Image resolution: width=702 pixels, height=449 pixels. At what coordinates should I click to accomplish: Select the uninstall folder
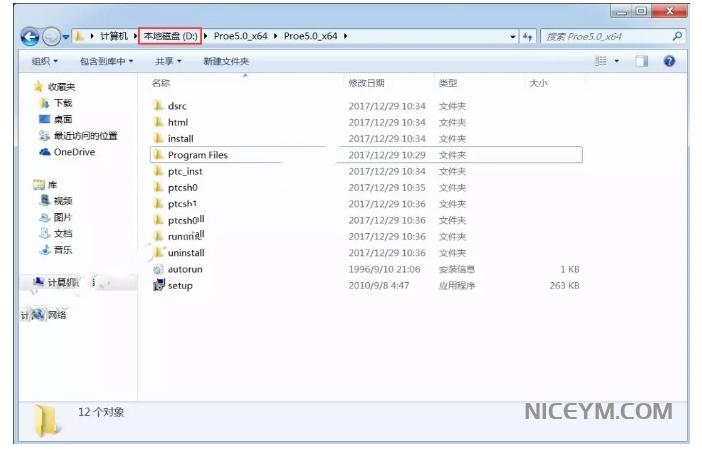coord(186,253)
